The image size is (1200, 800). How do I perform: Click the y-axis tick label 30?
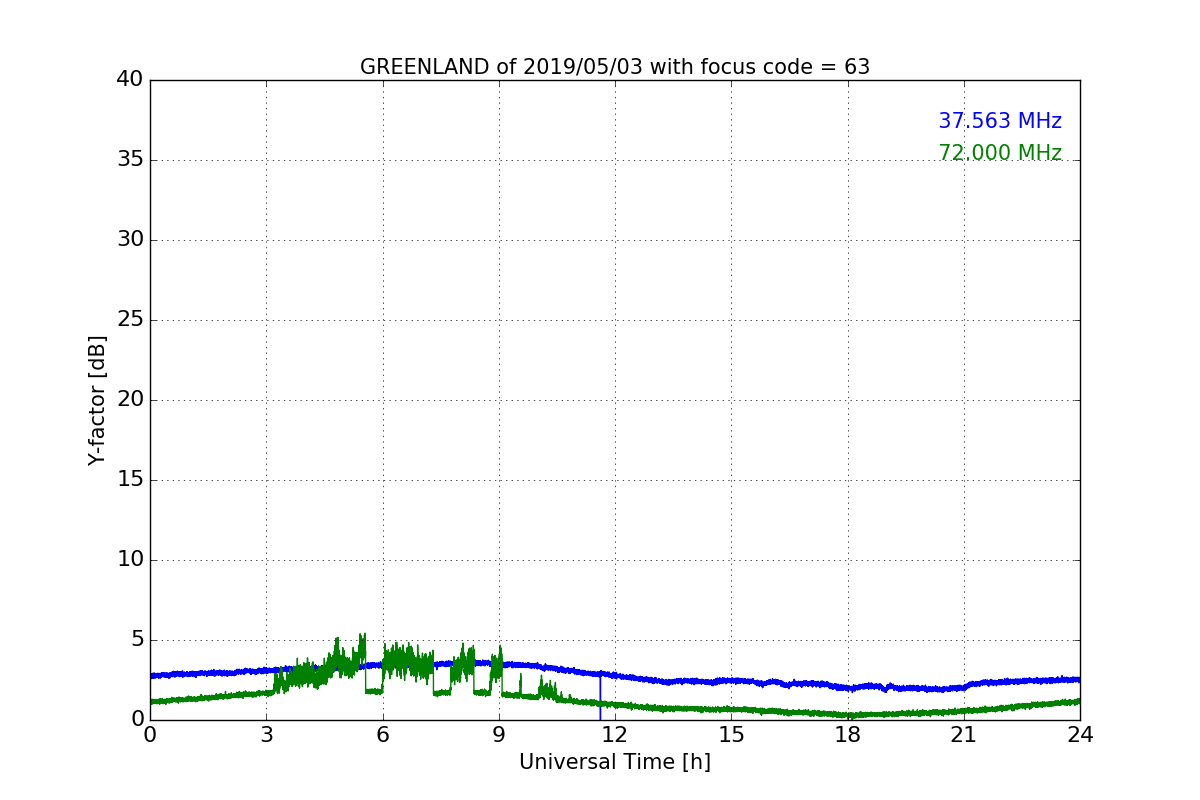point(130,240)
